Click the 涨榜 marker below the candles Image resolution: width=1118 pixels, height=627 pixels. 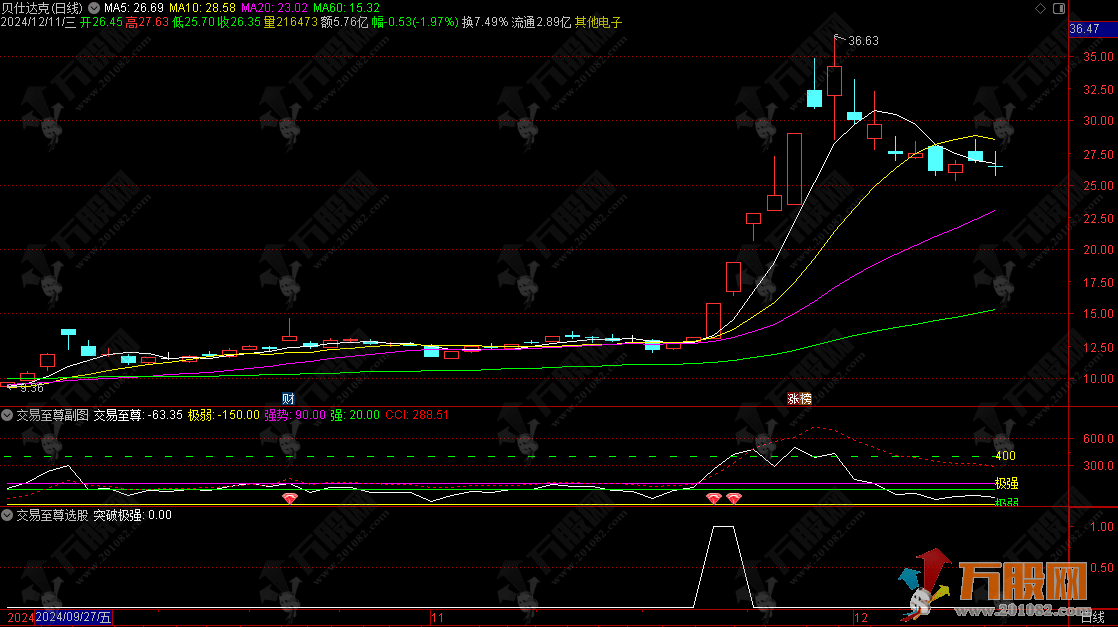point(799,399)
